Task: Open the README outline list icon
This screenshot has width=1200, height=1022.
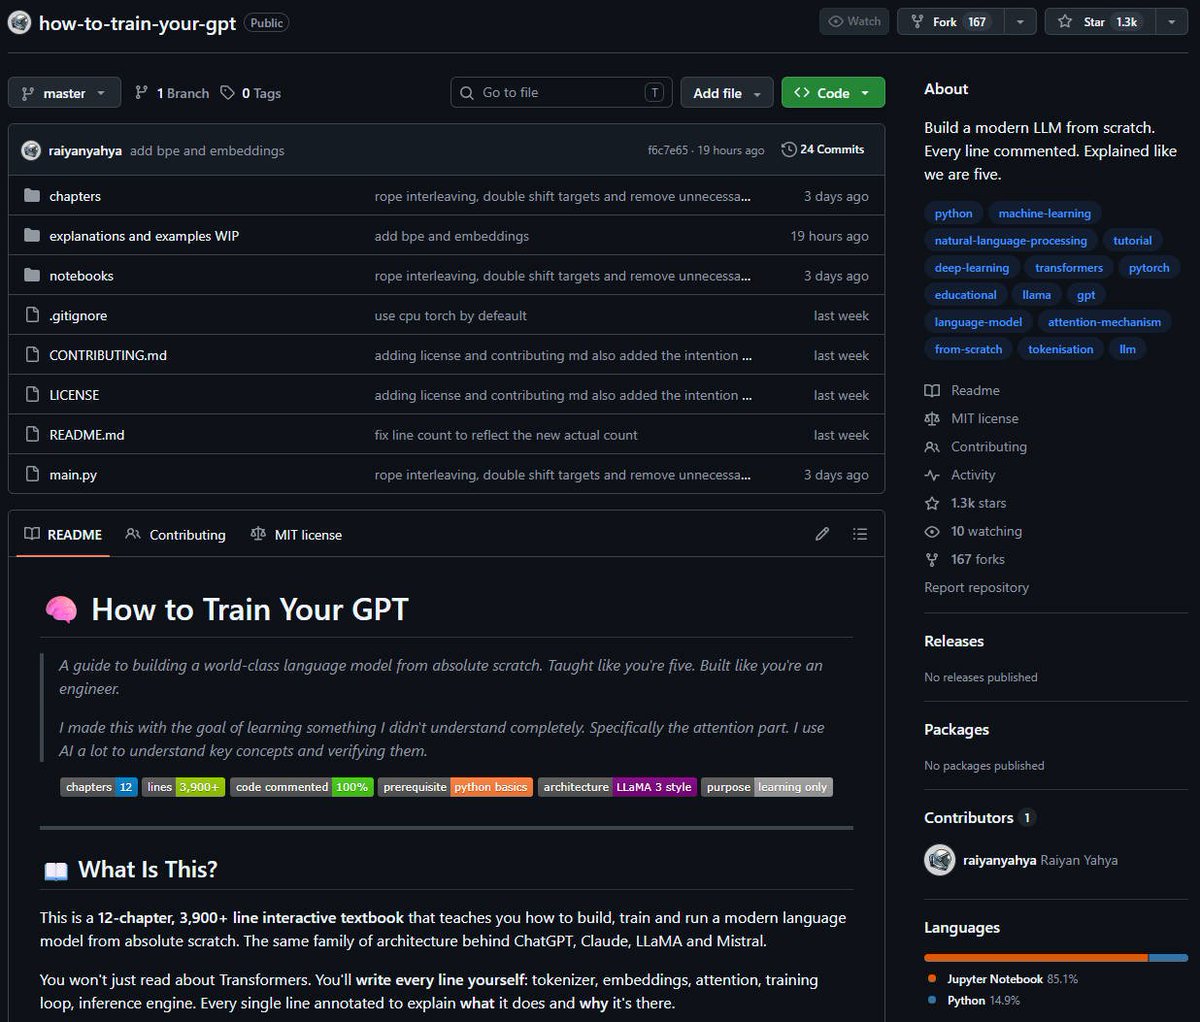Action: pos(860,534)
